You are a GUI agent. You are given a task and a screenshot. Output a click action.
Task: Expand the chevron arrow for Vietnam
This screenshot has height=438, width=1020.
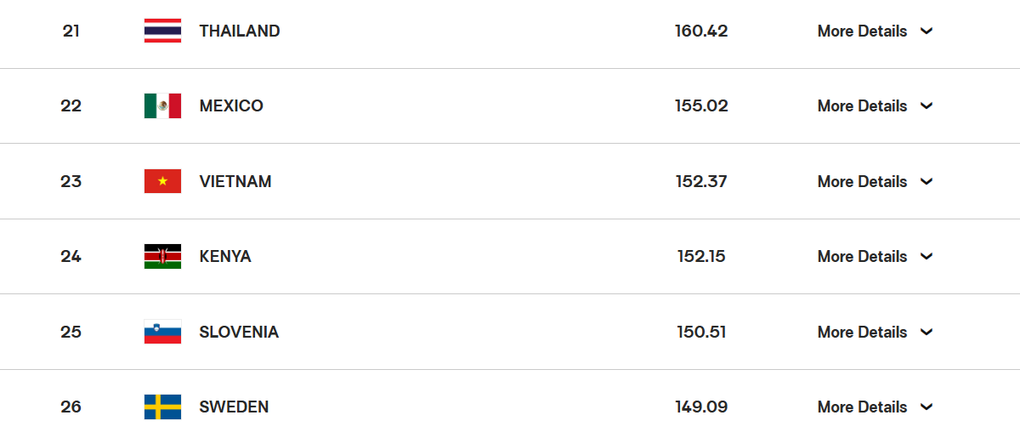(x=926, y=181)
